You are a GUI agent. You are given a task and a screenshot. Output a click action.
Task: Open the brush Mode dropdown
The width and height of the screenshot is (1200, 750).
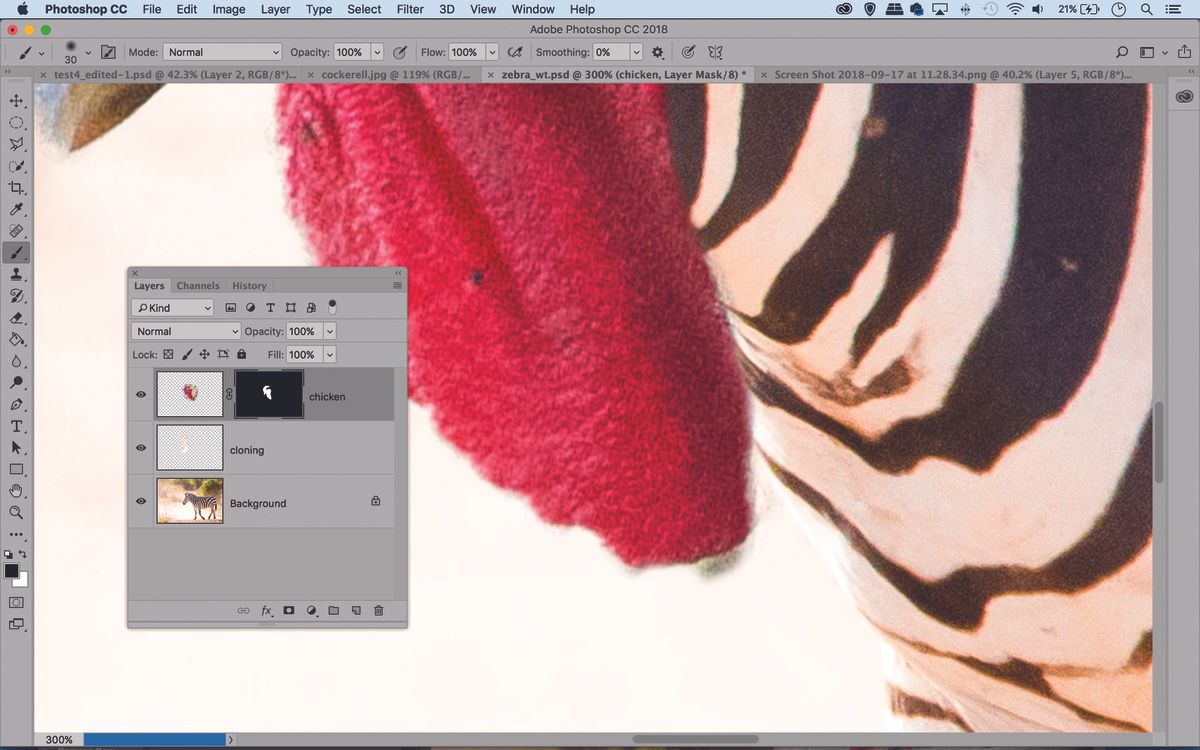pyautogui.click(x=222, y=52)
